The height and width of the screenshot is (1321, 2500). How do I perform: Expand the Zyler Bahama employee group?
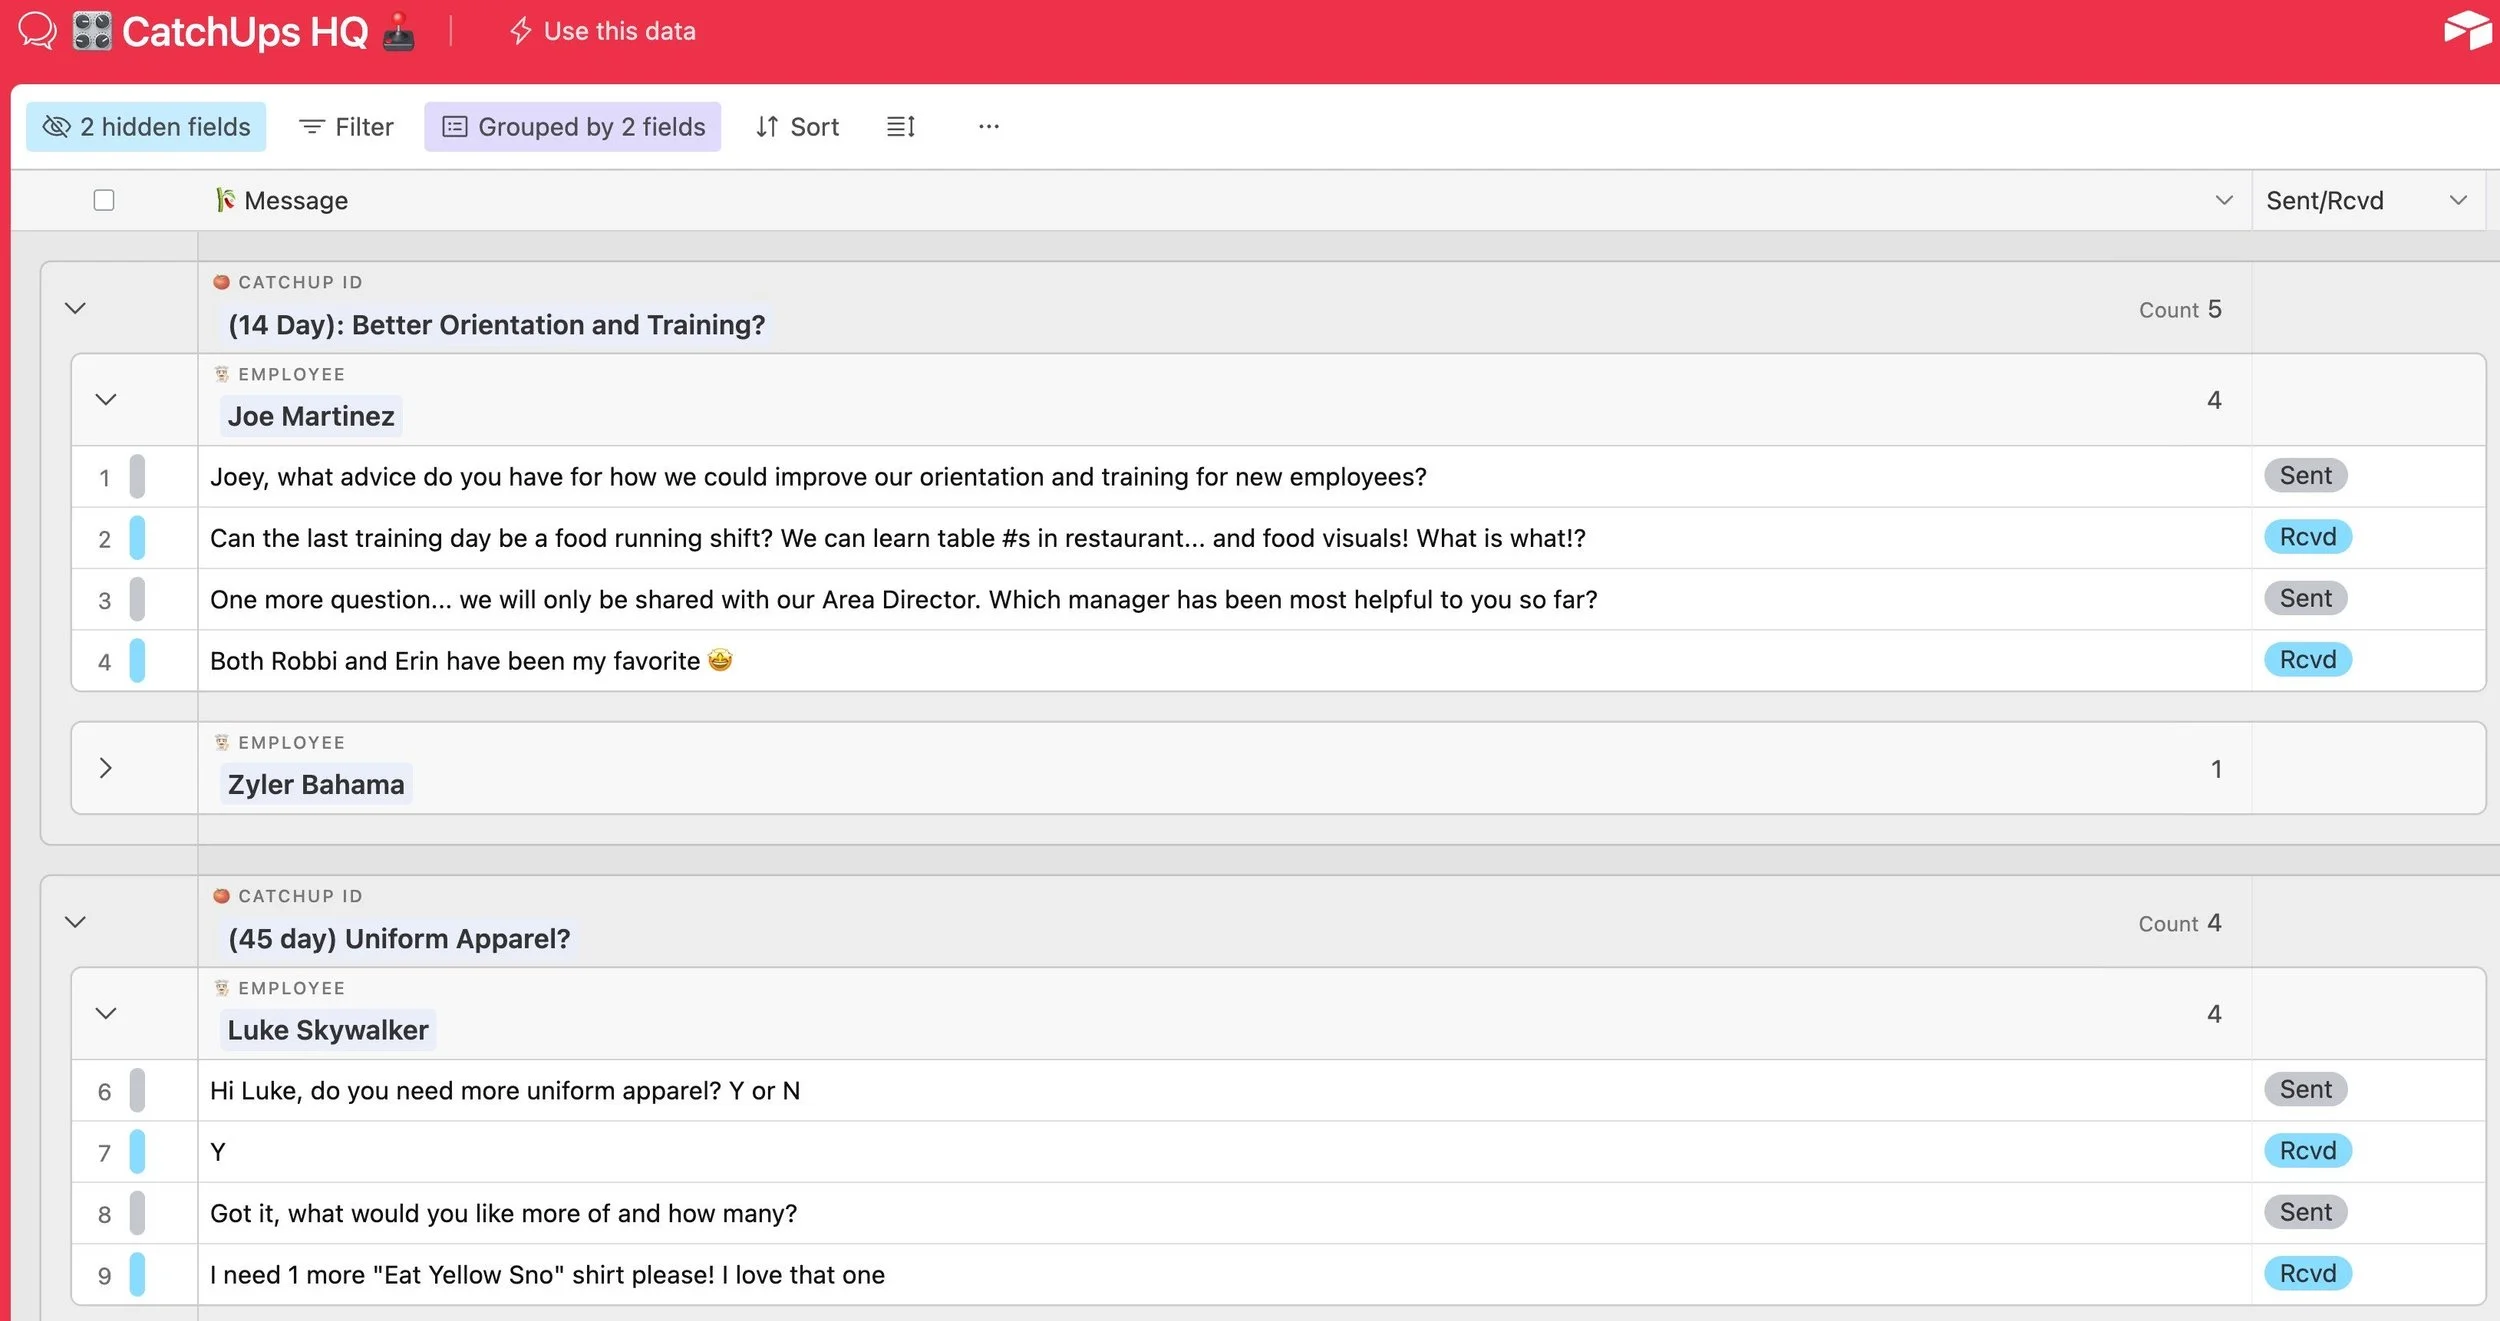pos(106,768)
